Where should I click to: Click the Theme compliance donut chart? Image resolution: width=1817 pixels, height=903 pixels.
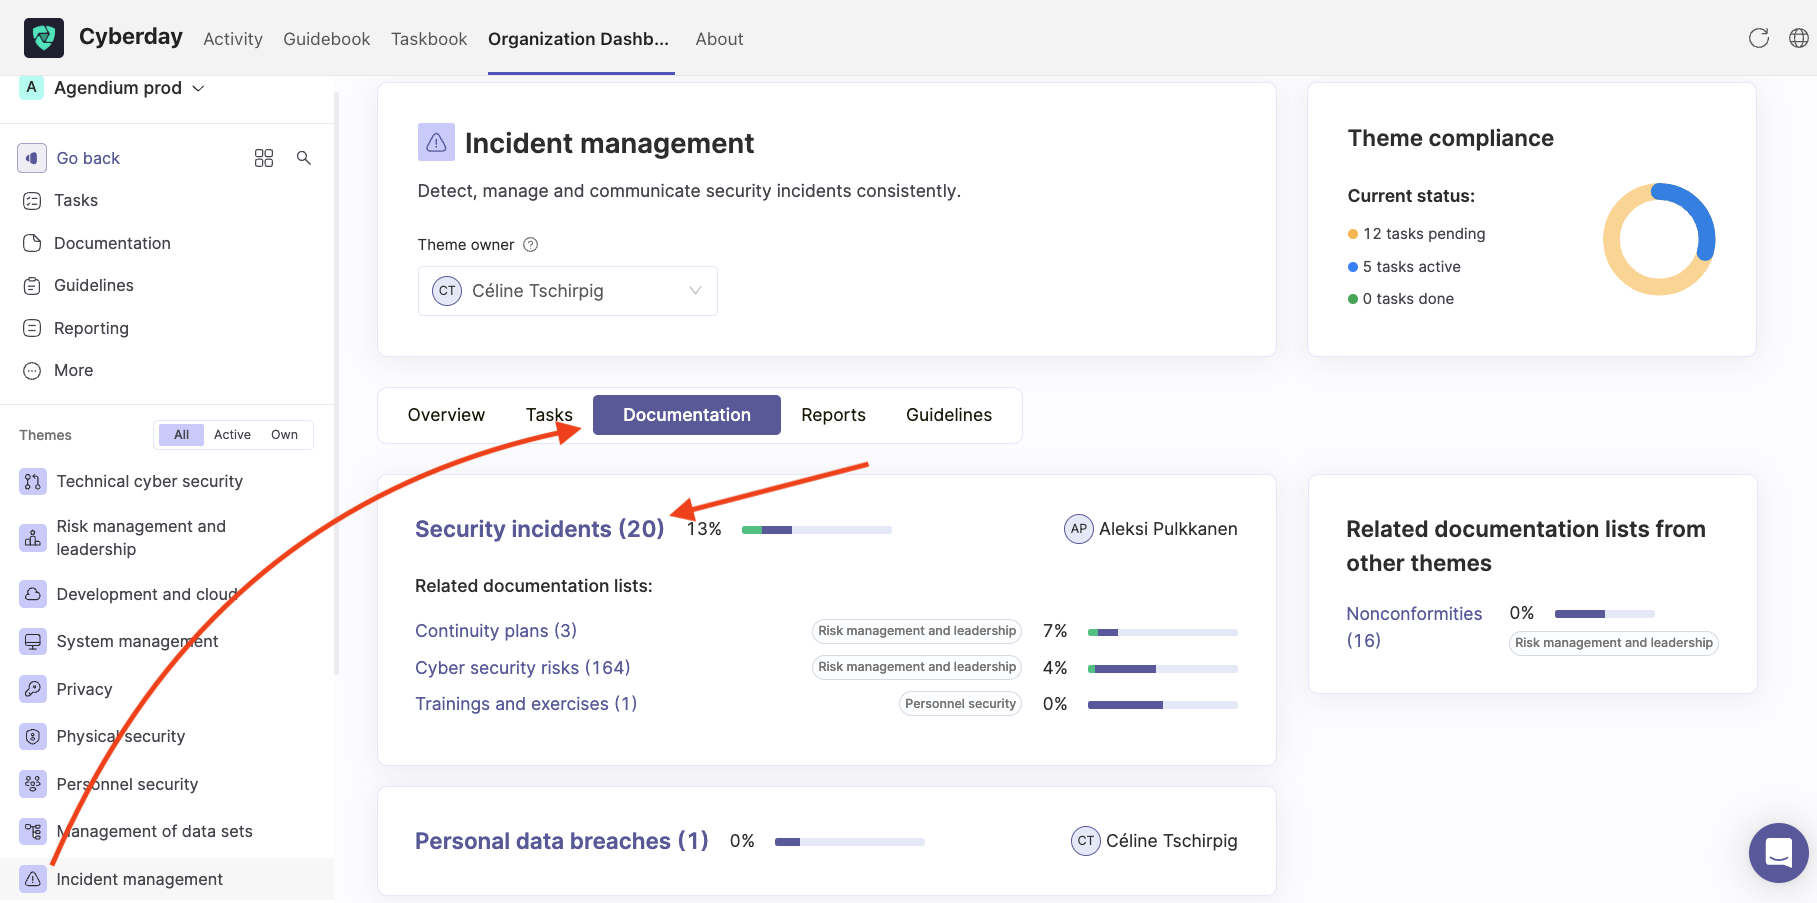pos(1659,239)
